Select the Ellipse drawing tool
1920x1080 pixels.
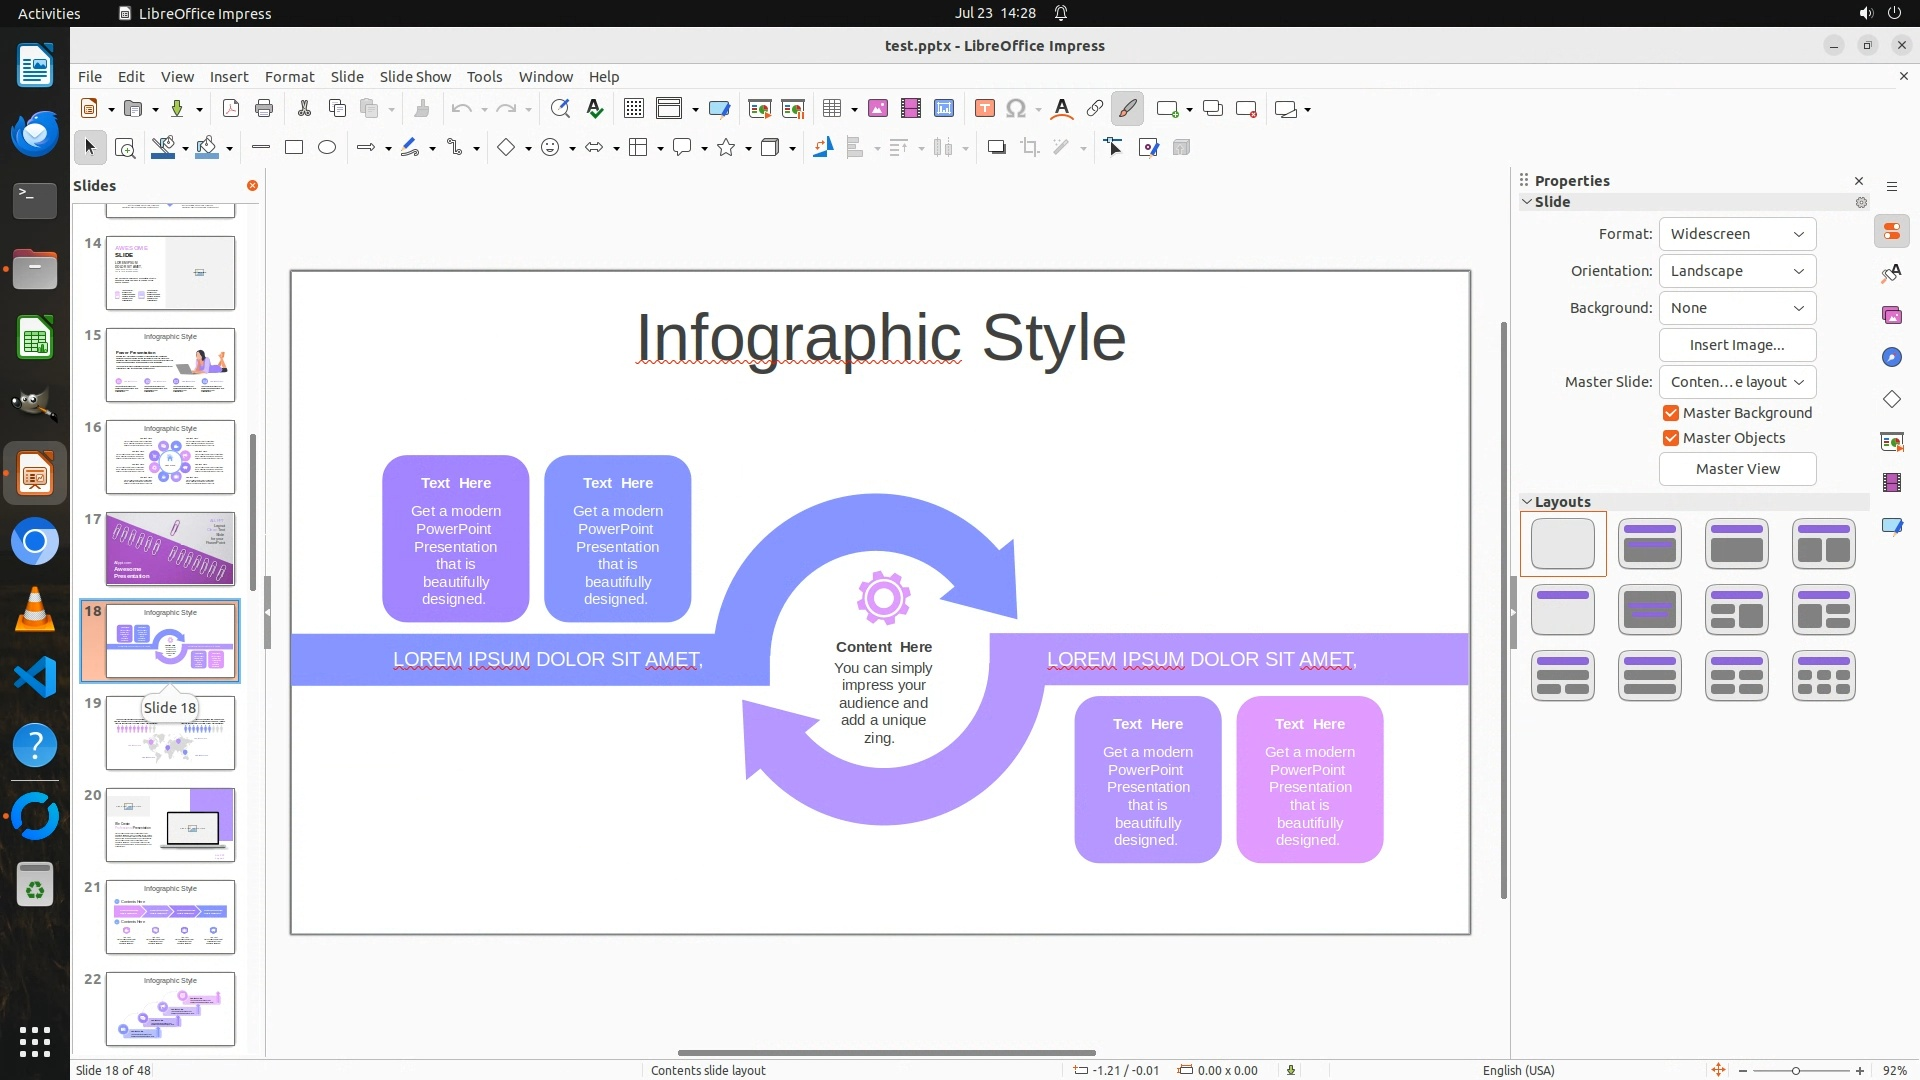tap(327, 148)
